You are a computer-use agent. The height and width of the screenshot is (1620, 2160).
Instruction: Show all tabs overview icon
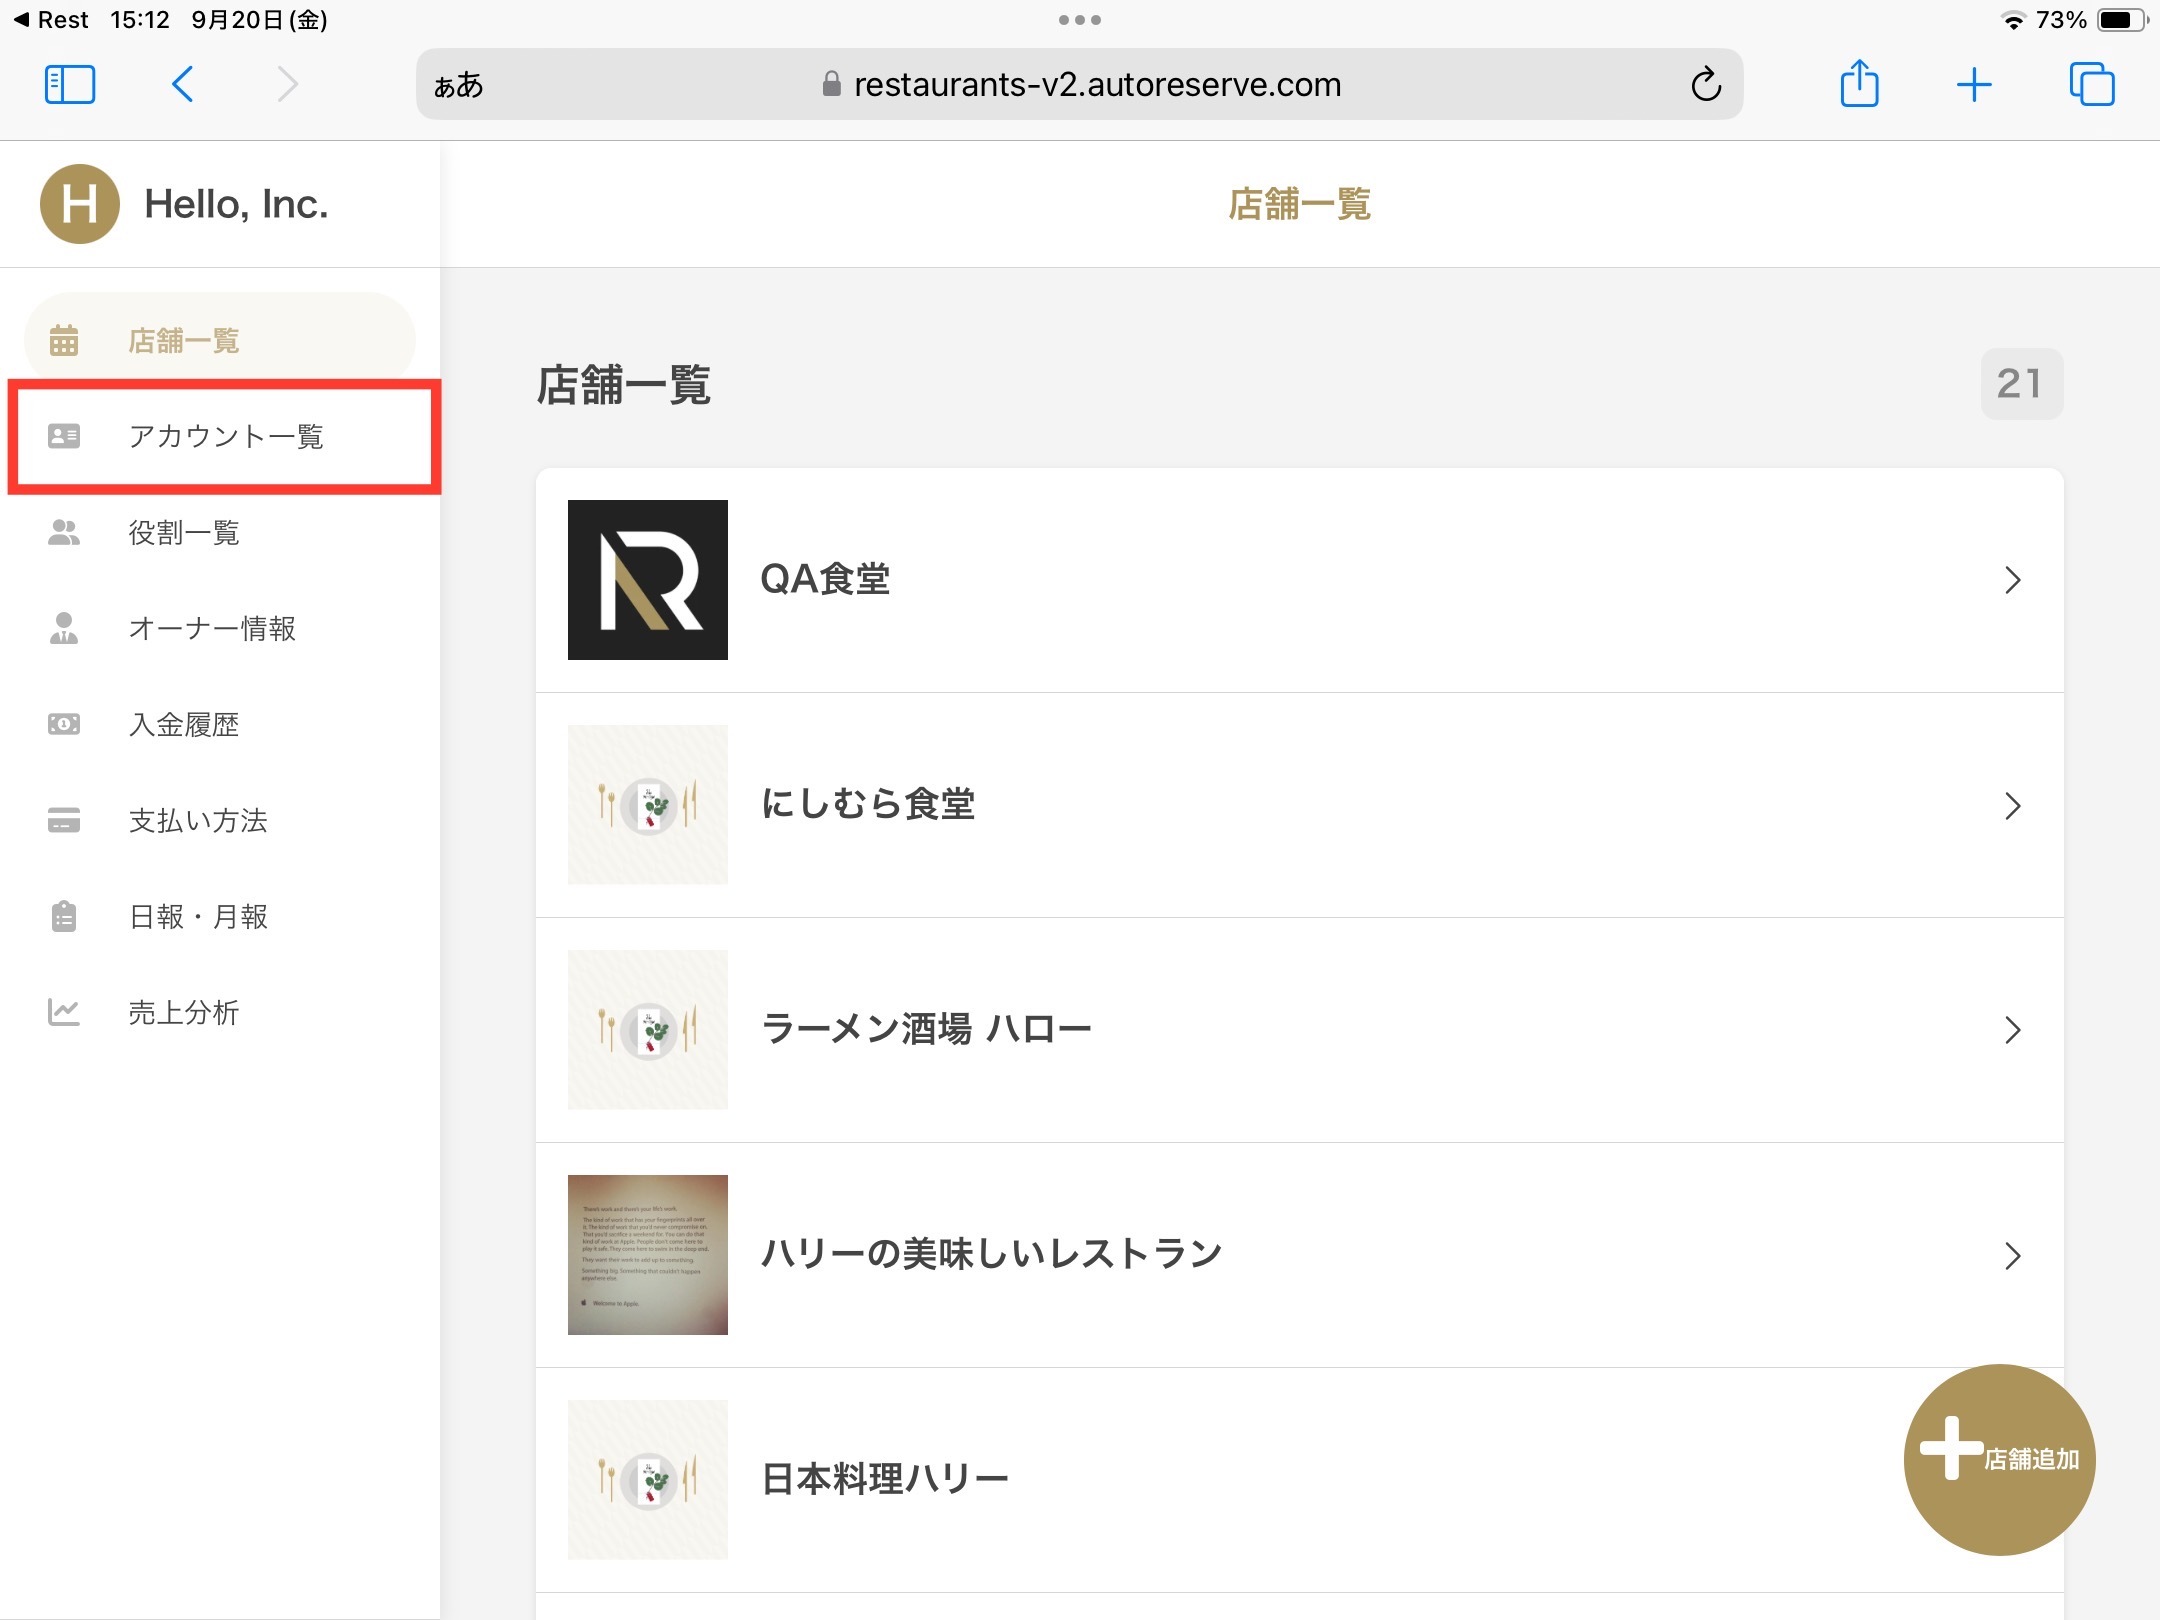click(x=2092, y=85)
